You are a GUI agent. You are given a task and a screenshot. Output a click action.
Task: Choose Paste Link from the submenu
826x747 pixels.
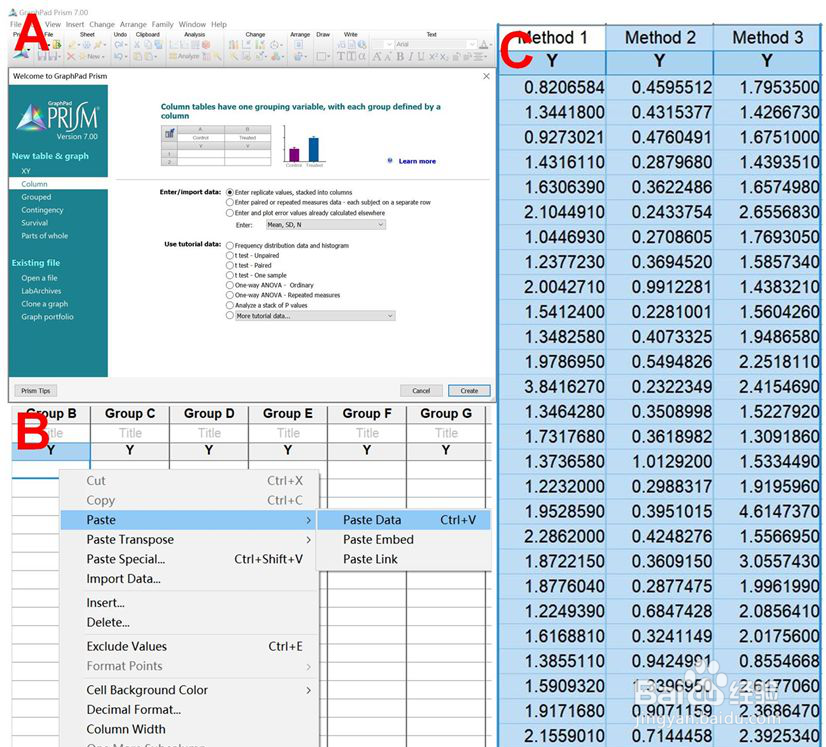pyautogui.click(x=404, y=559)
